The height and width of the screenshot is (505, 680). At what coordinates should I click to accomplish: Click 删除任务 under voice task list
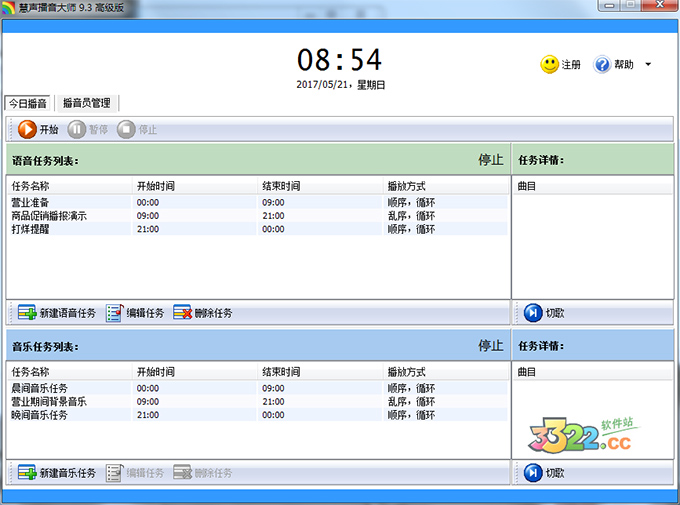tap(203, 313)
